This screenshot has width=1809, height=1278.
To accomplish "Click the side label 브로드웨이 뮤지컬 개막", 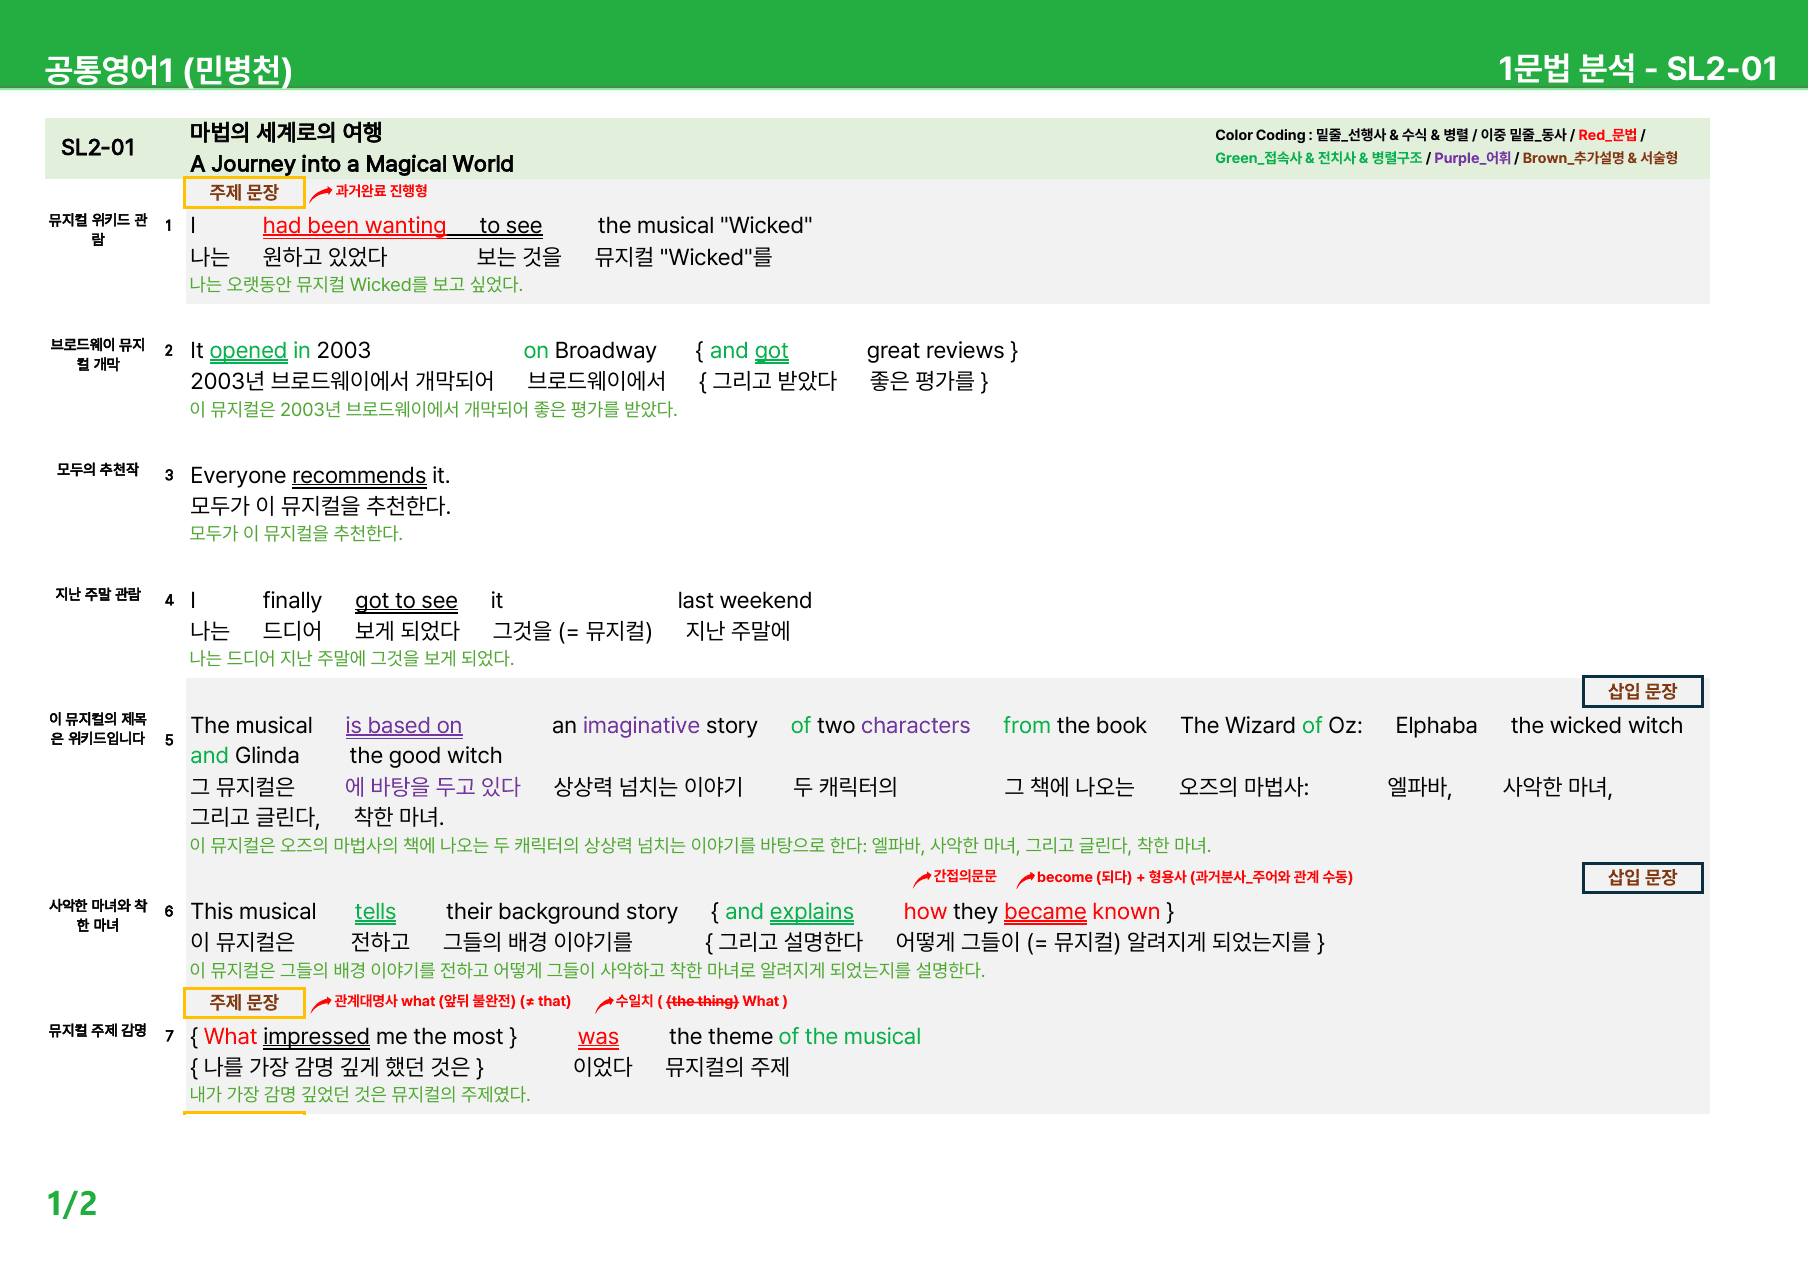I will click(x=98, y=354).
